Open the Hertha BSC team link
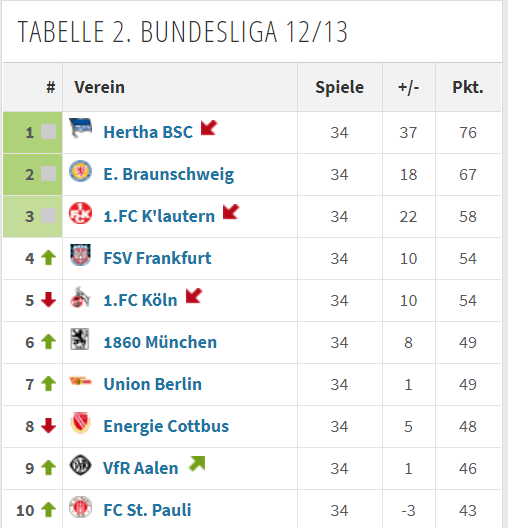 click(148, 132)
